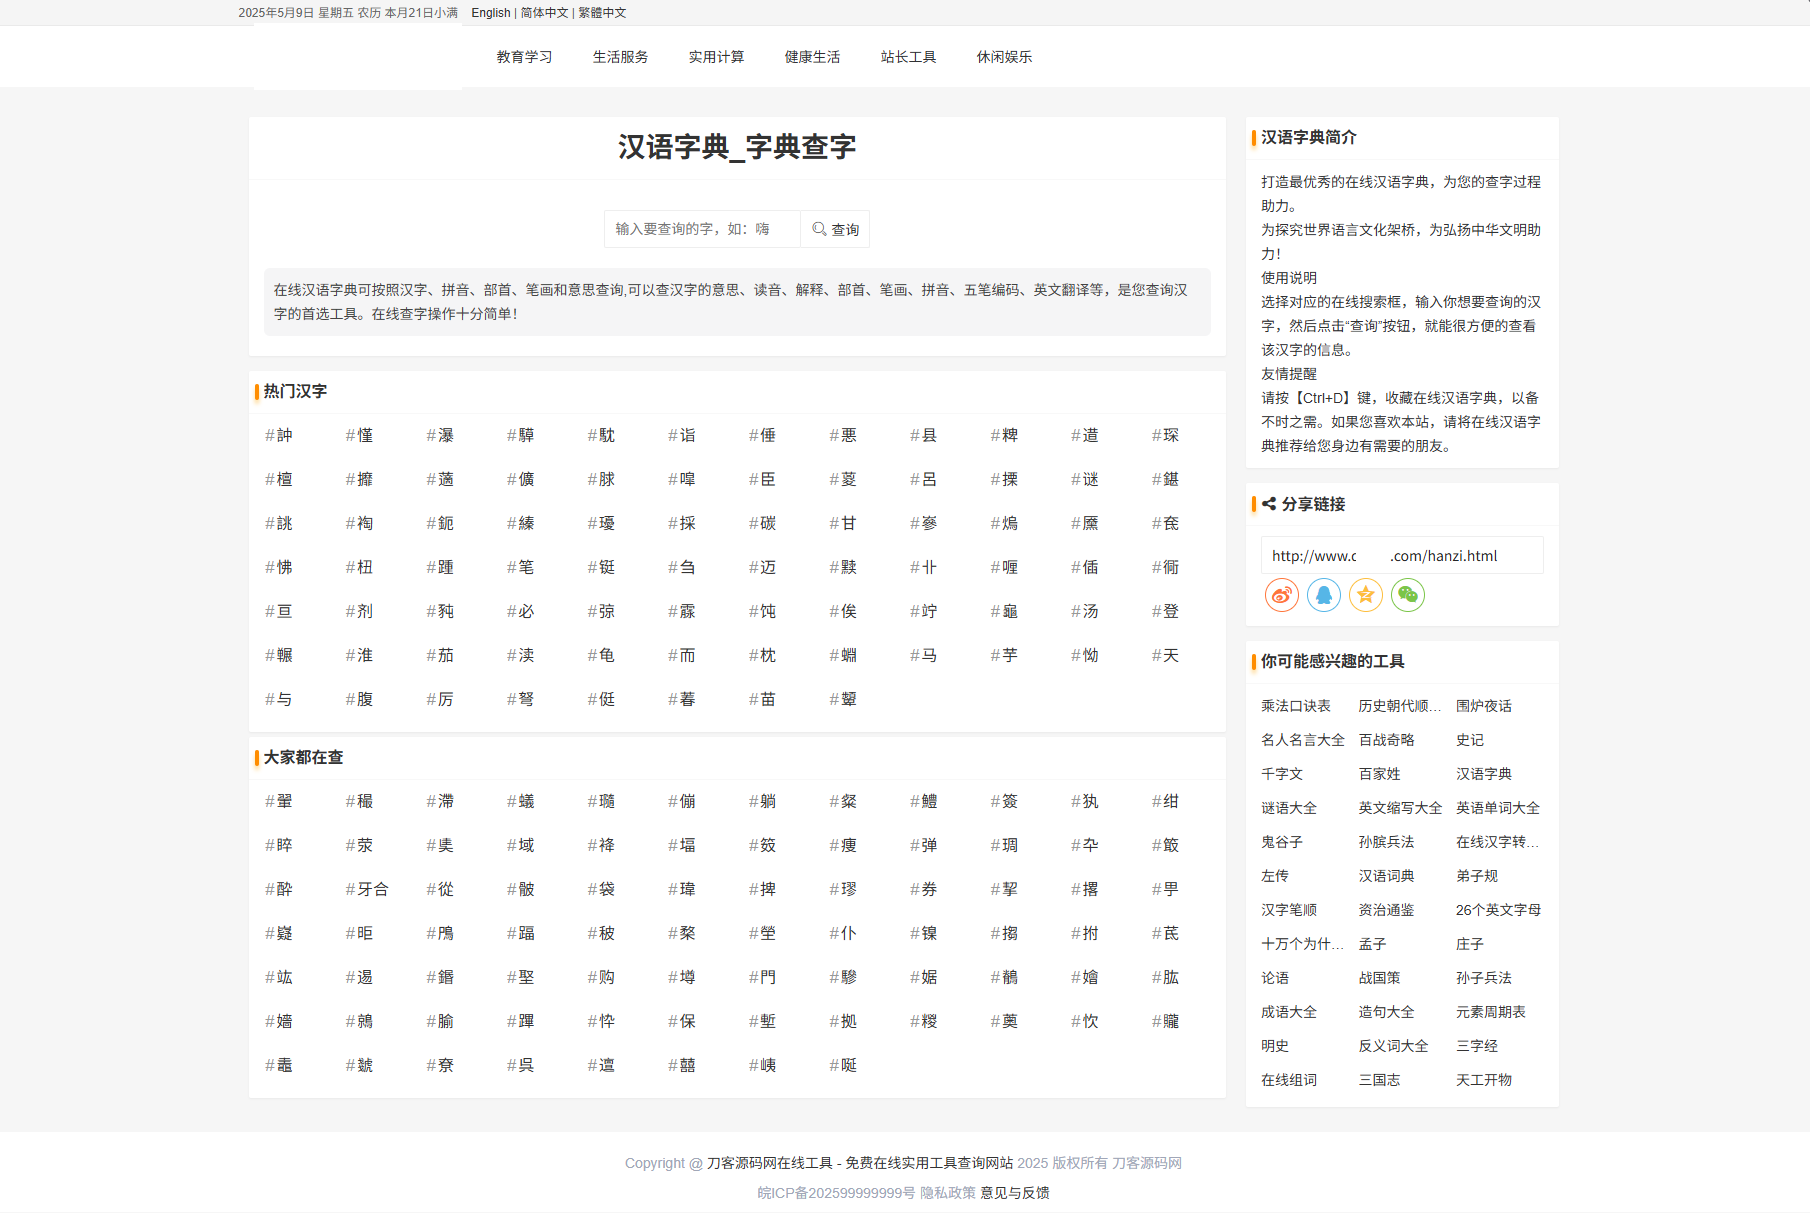Open the 元素周期表 tool link
Screen dimensions: 1810x1213
point(1490,1012)
